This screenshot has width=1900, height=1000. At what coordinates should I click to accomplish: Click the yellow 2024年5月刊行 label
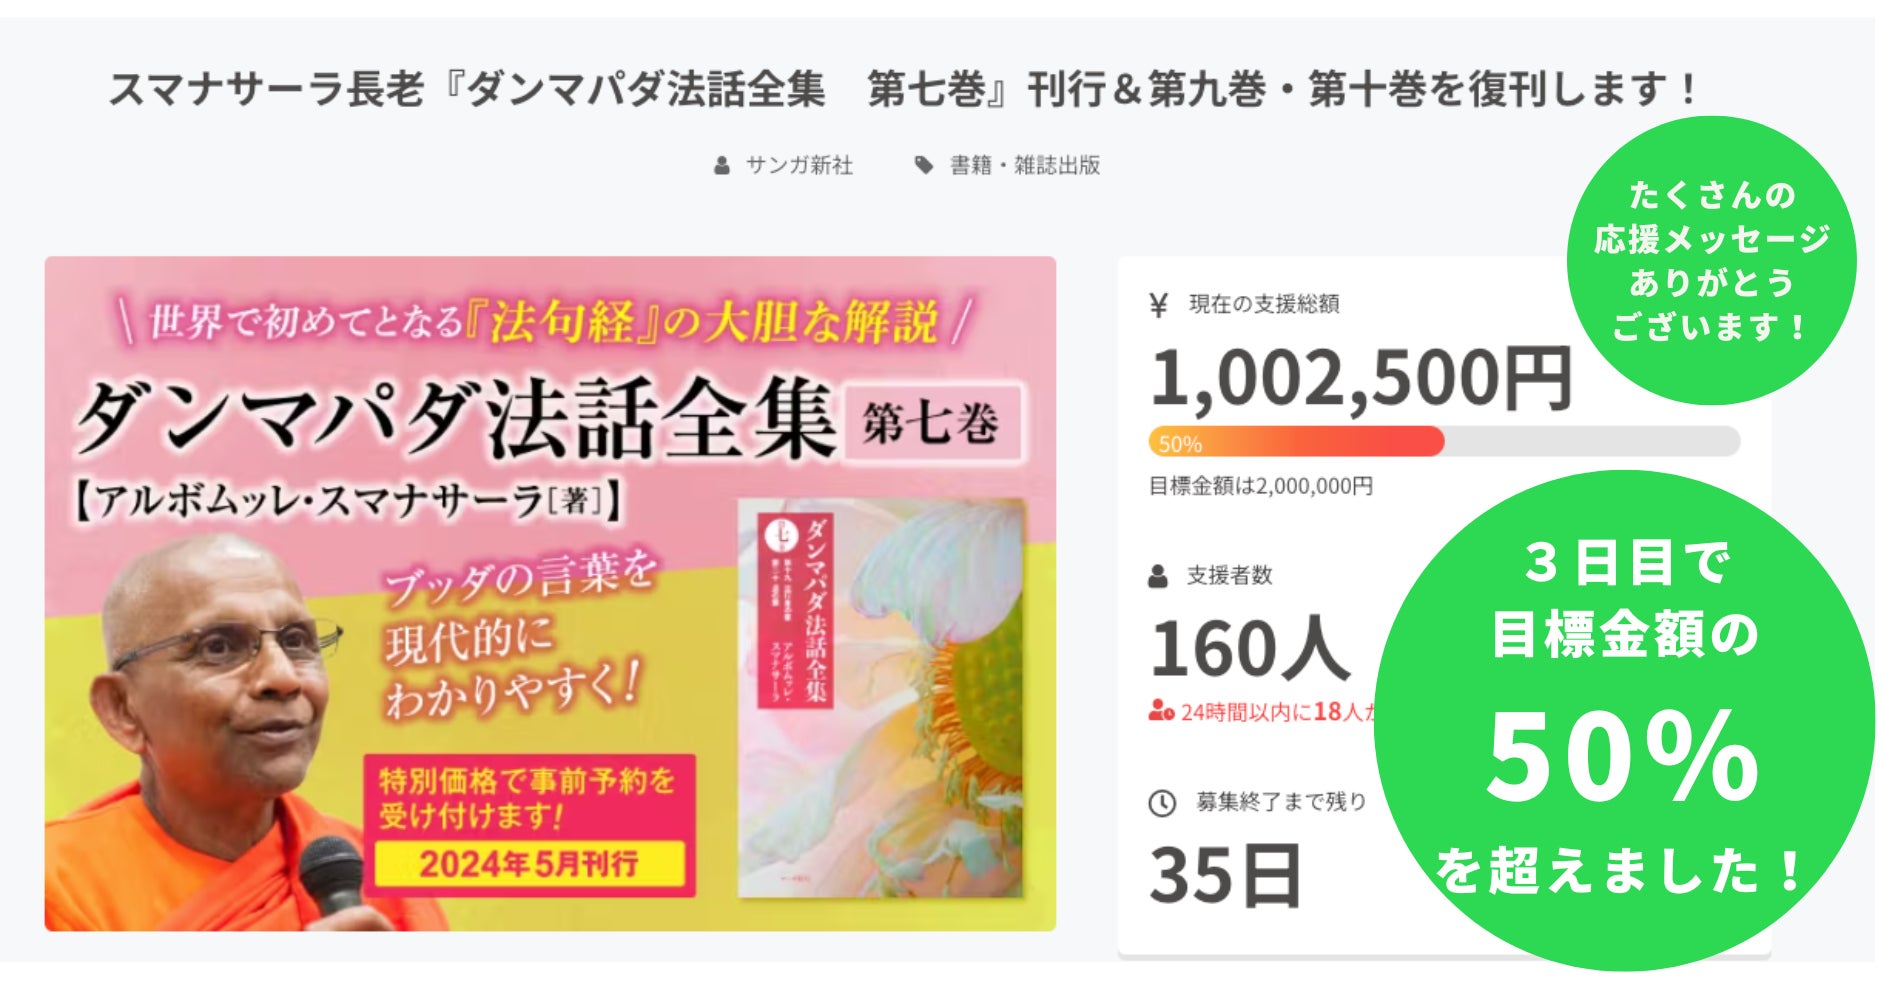point(529,864)
